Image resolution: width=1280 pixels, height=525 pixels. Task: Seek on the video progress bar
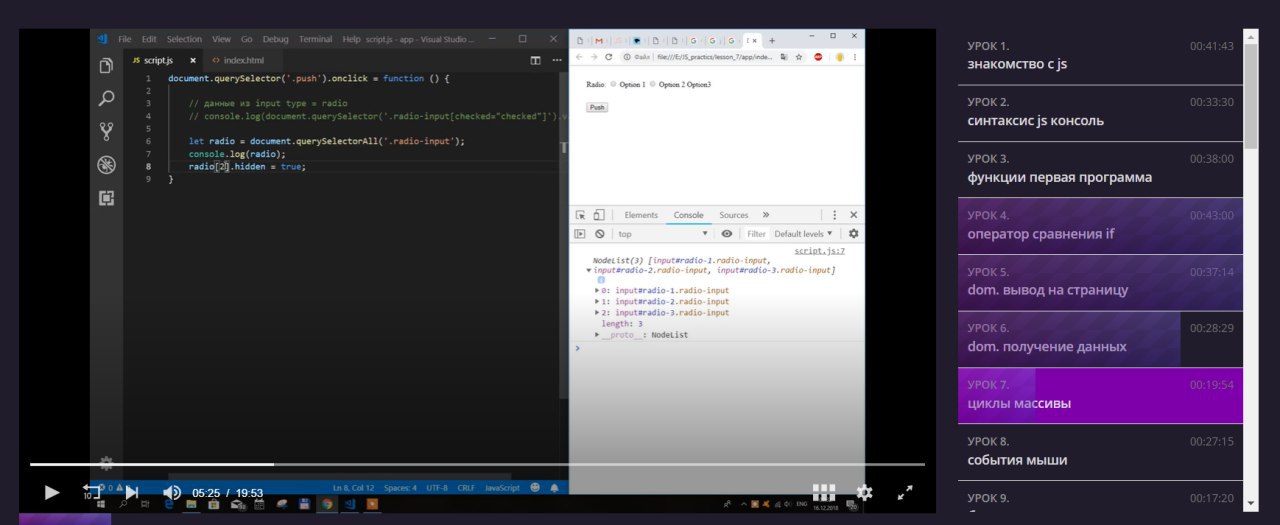[x=477, y=464]
